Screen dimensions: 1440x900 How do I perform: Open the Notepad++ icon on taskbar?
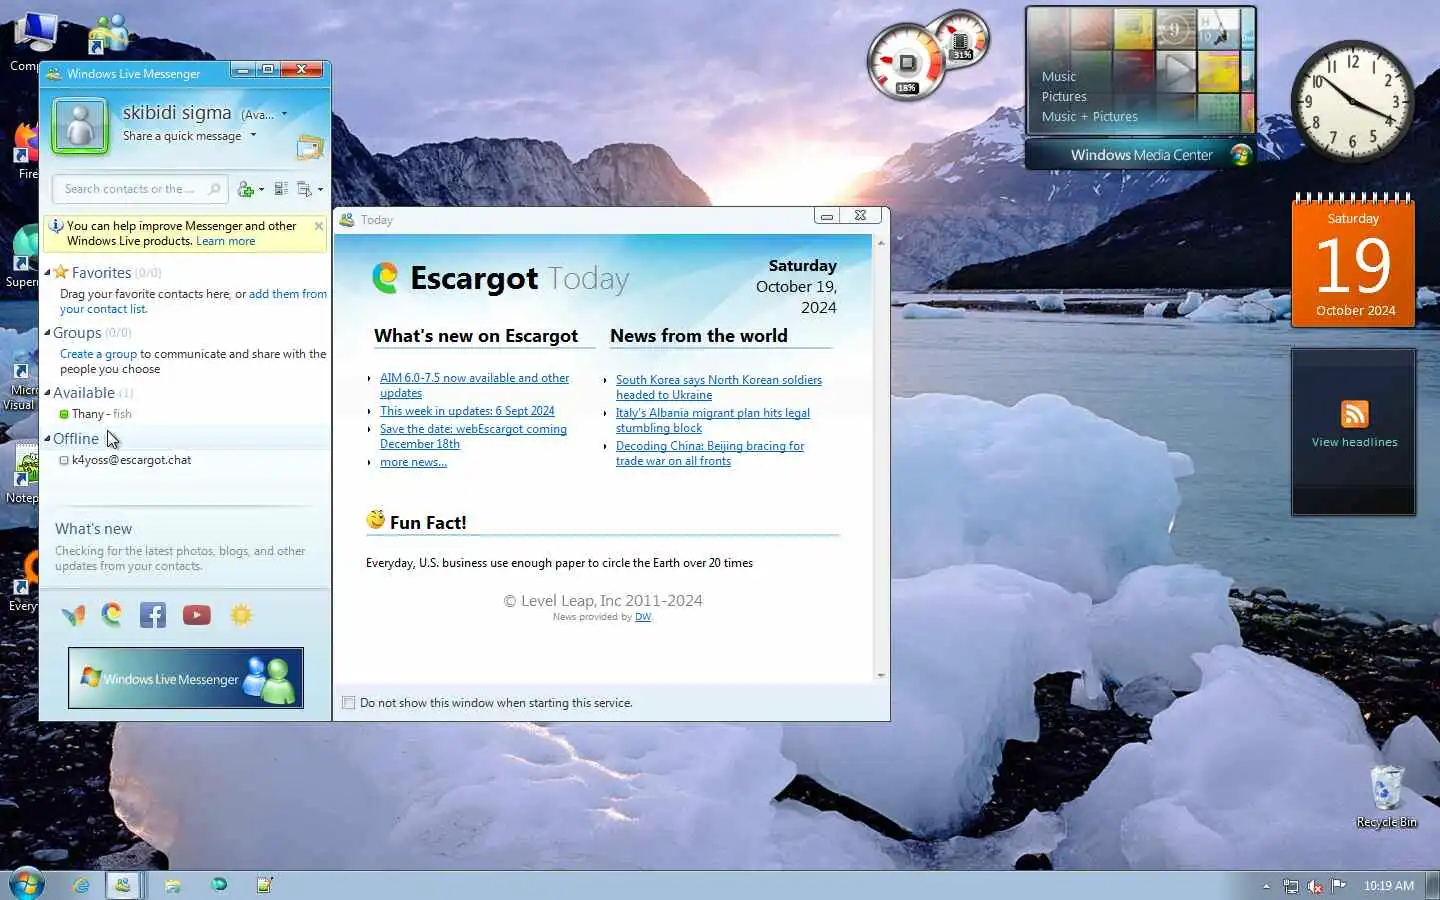(x=265, y=885)
